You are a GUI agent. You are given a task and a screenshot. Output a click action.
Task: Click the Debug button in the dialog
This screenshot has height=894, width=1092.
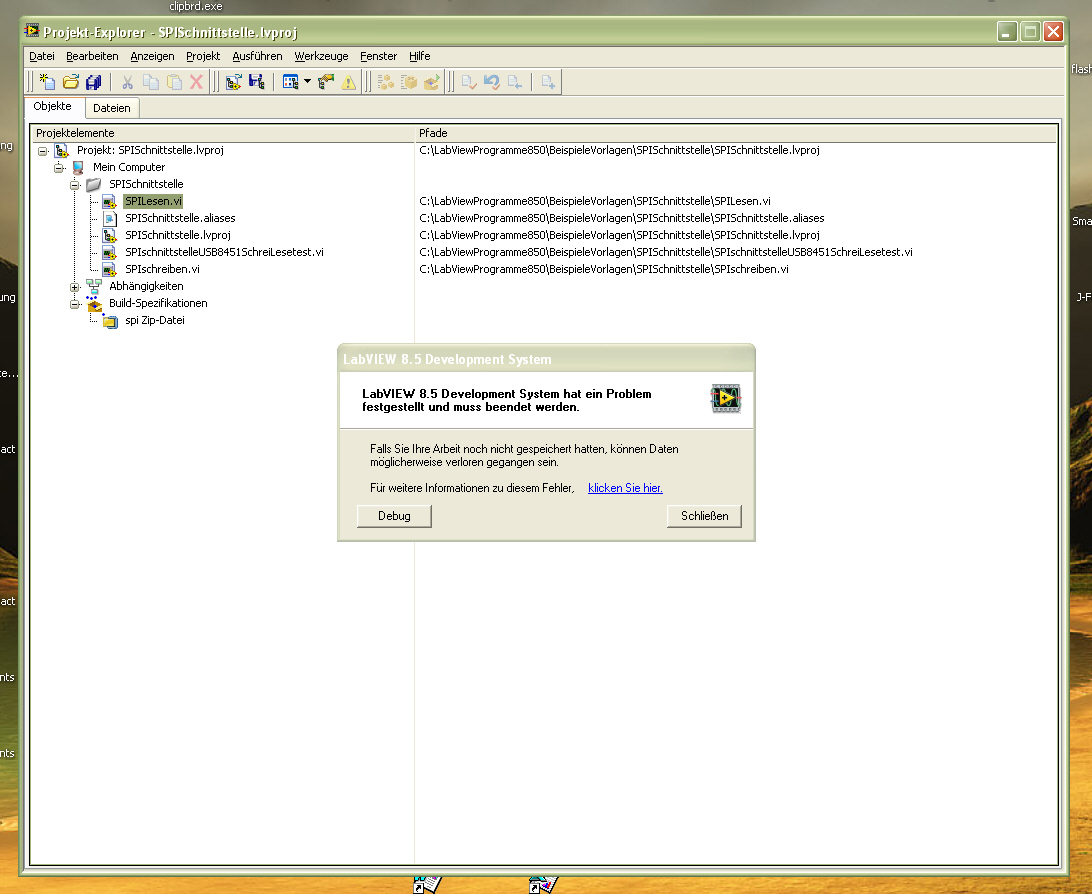[394, 516]
